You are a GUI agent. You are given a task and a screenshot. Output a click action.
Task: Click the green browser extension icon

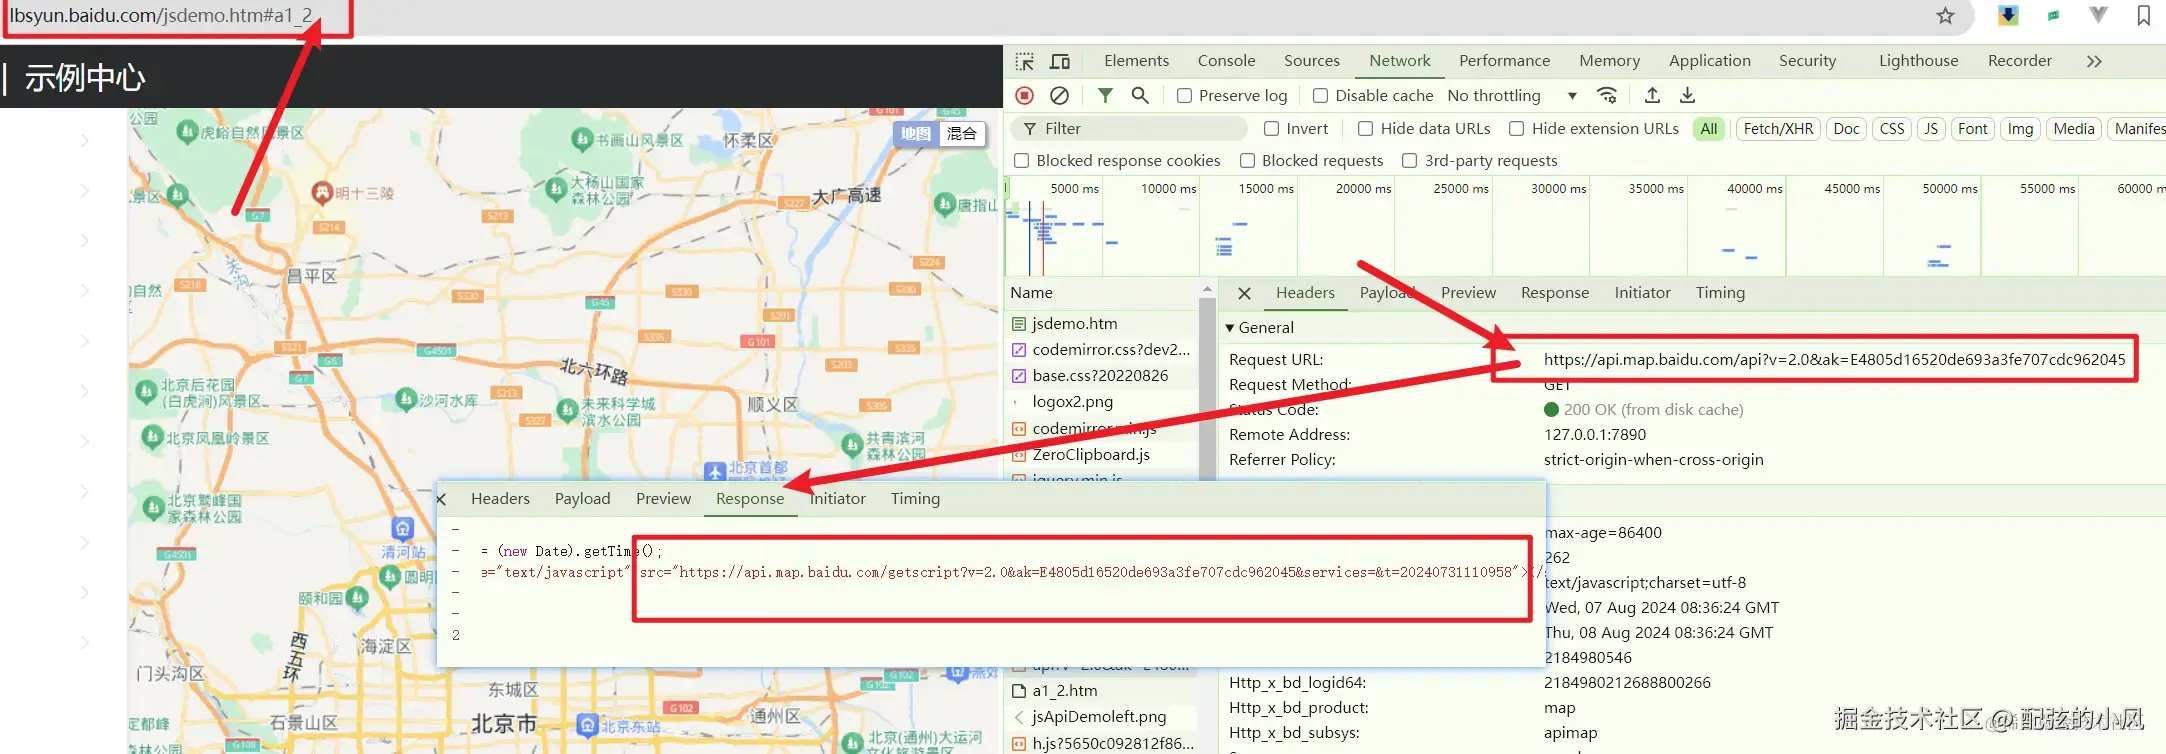2053,16
